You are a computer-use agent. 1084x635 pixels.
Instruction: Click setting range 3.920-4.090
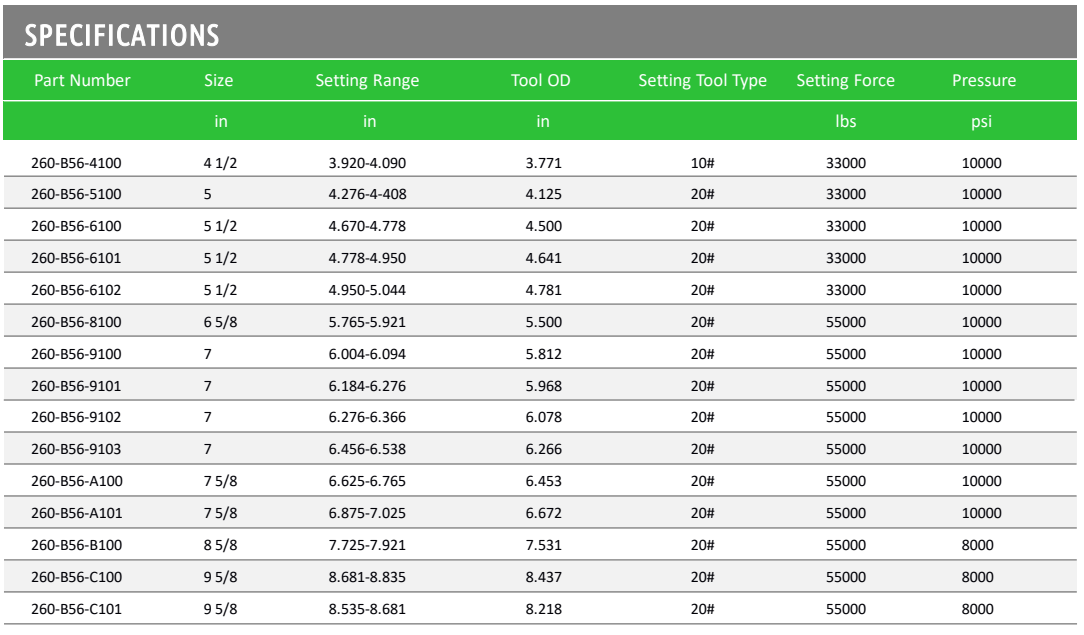pos(367,163)
